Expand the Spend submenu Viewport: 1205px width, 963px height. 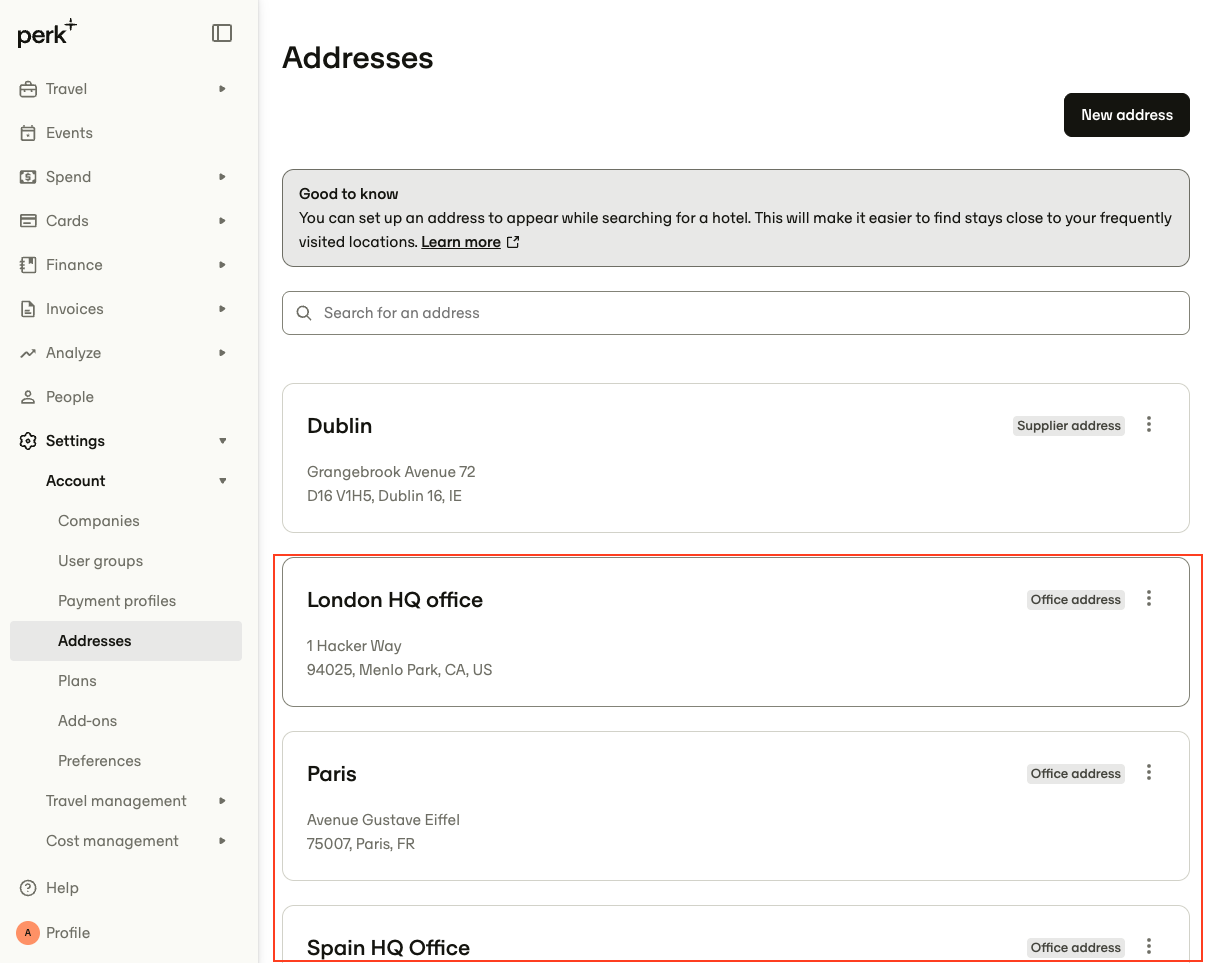pos(223,177)
